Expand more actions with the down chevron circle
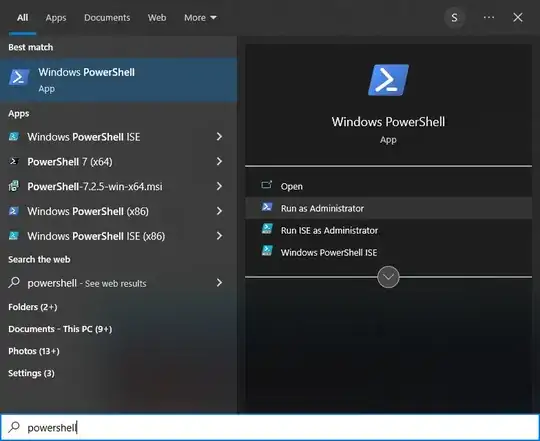 click(x=388, y=277)
